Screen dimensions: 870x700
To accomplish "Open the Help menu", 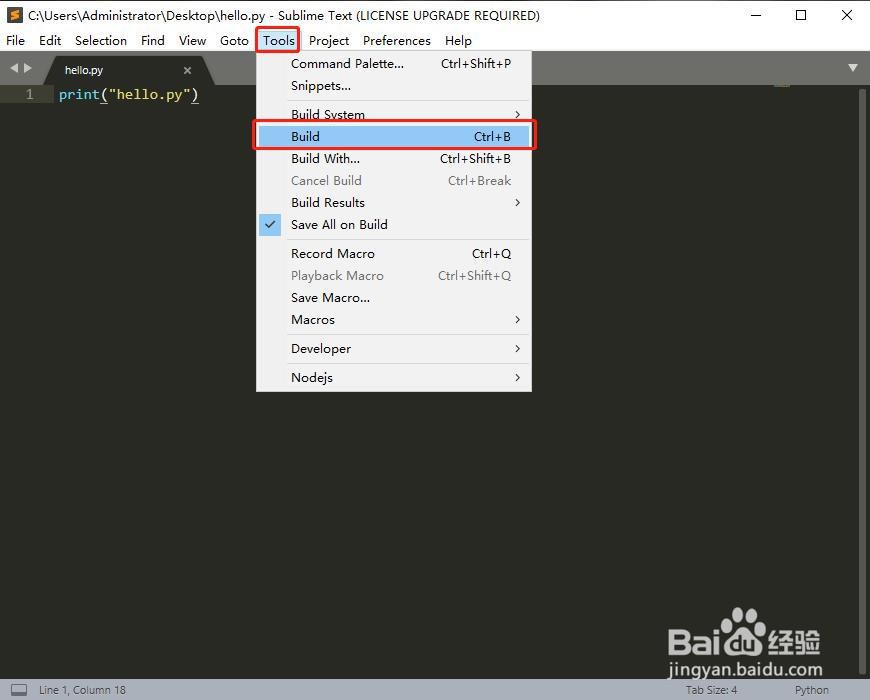I will click(x=458, y=40).
